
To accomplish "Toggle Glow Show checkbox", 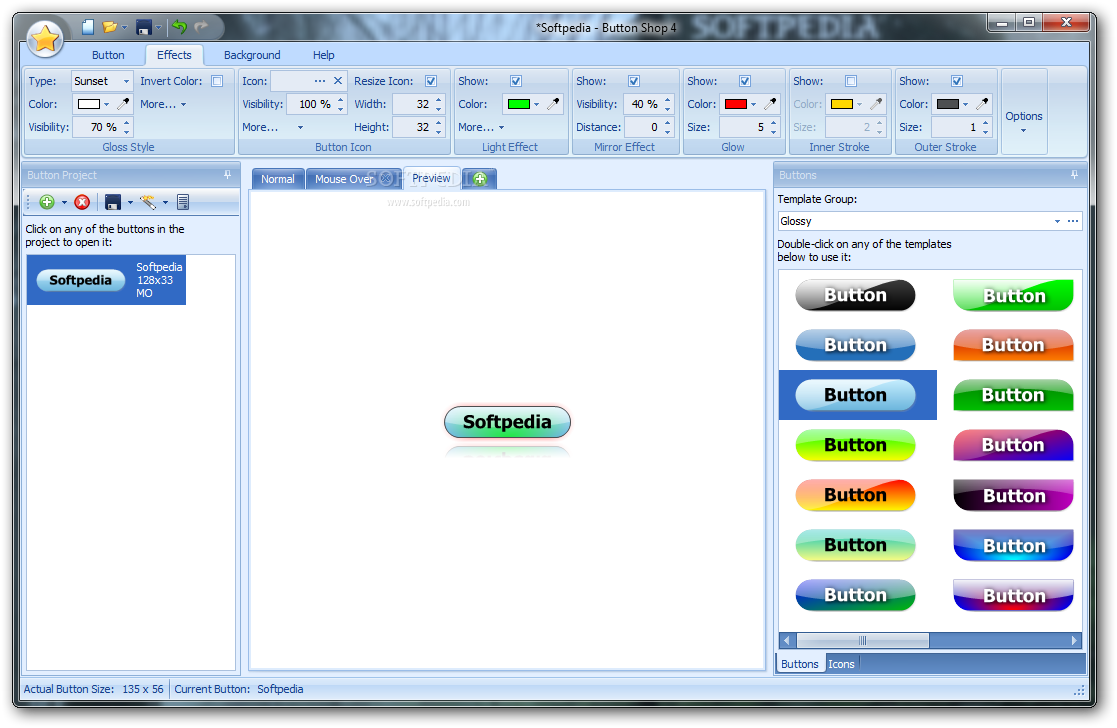I will [x=744, y=81].
